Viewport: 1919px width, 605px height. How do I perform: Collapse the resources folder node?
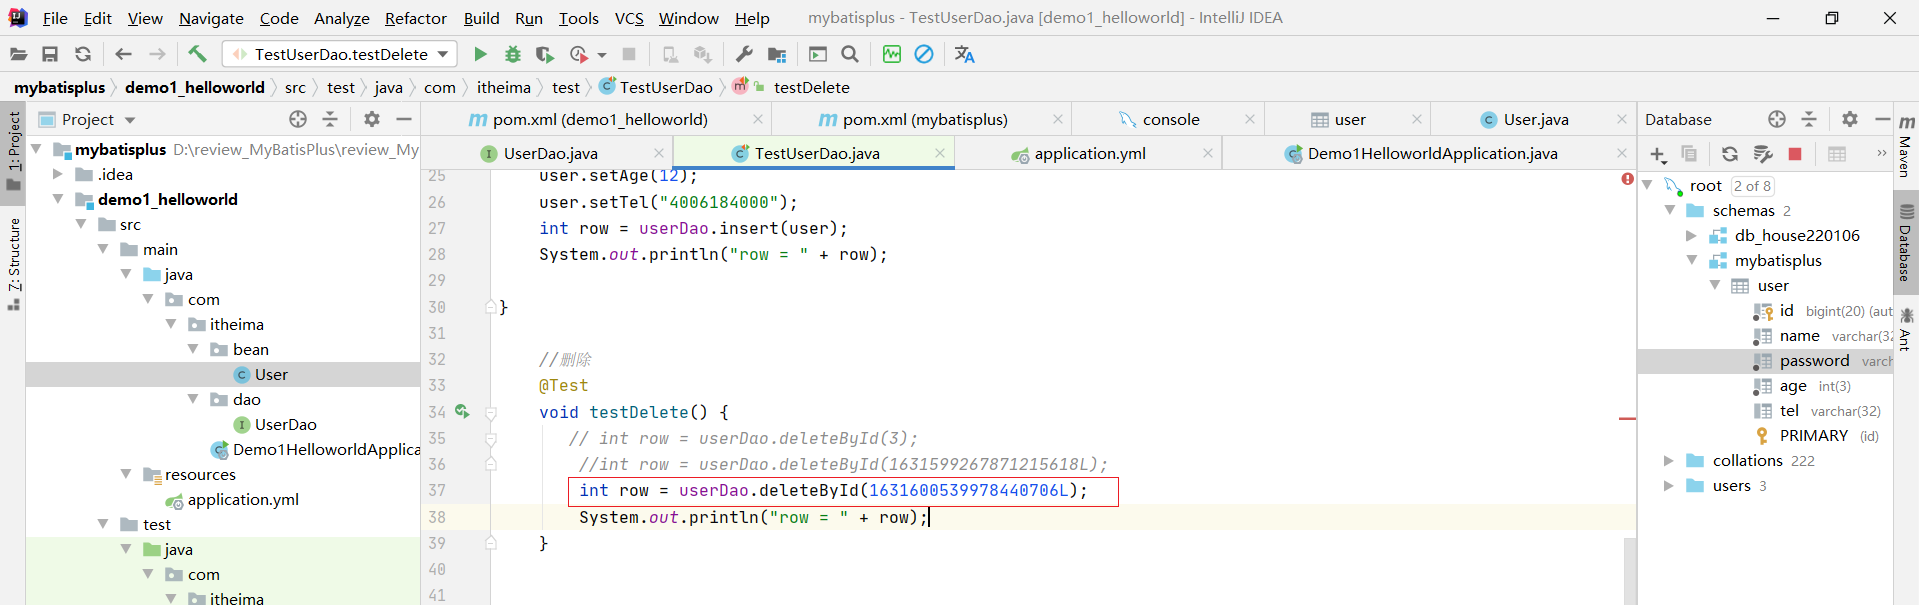click(126, 474)
